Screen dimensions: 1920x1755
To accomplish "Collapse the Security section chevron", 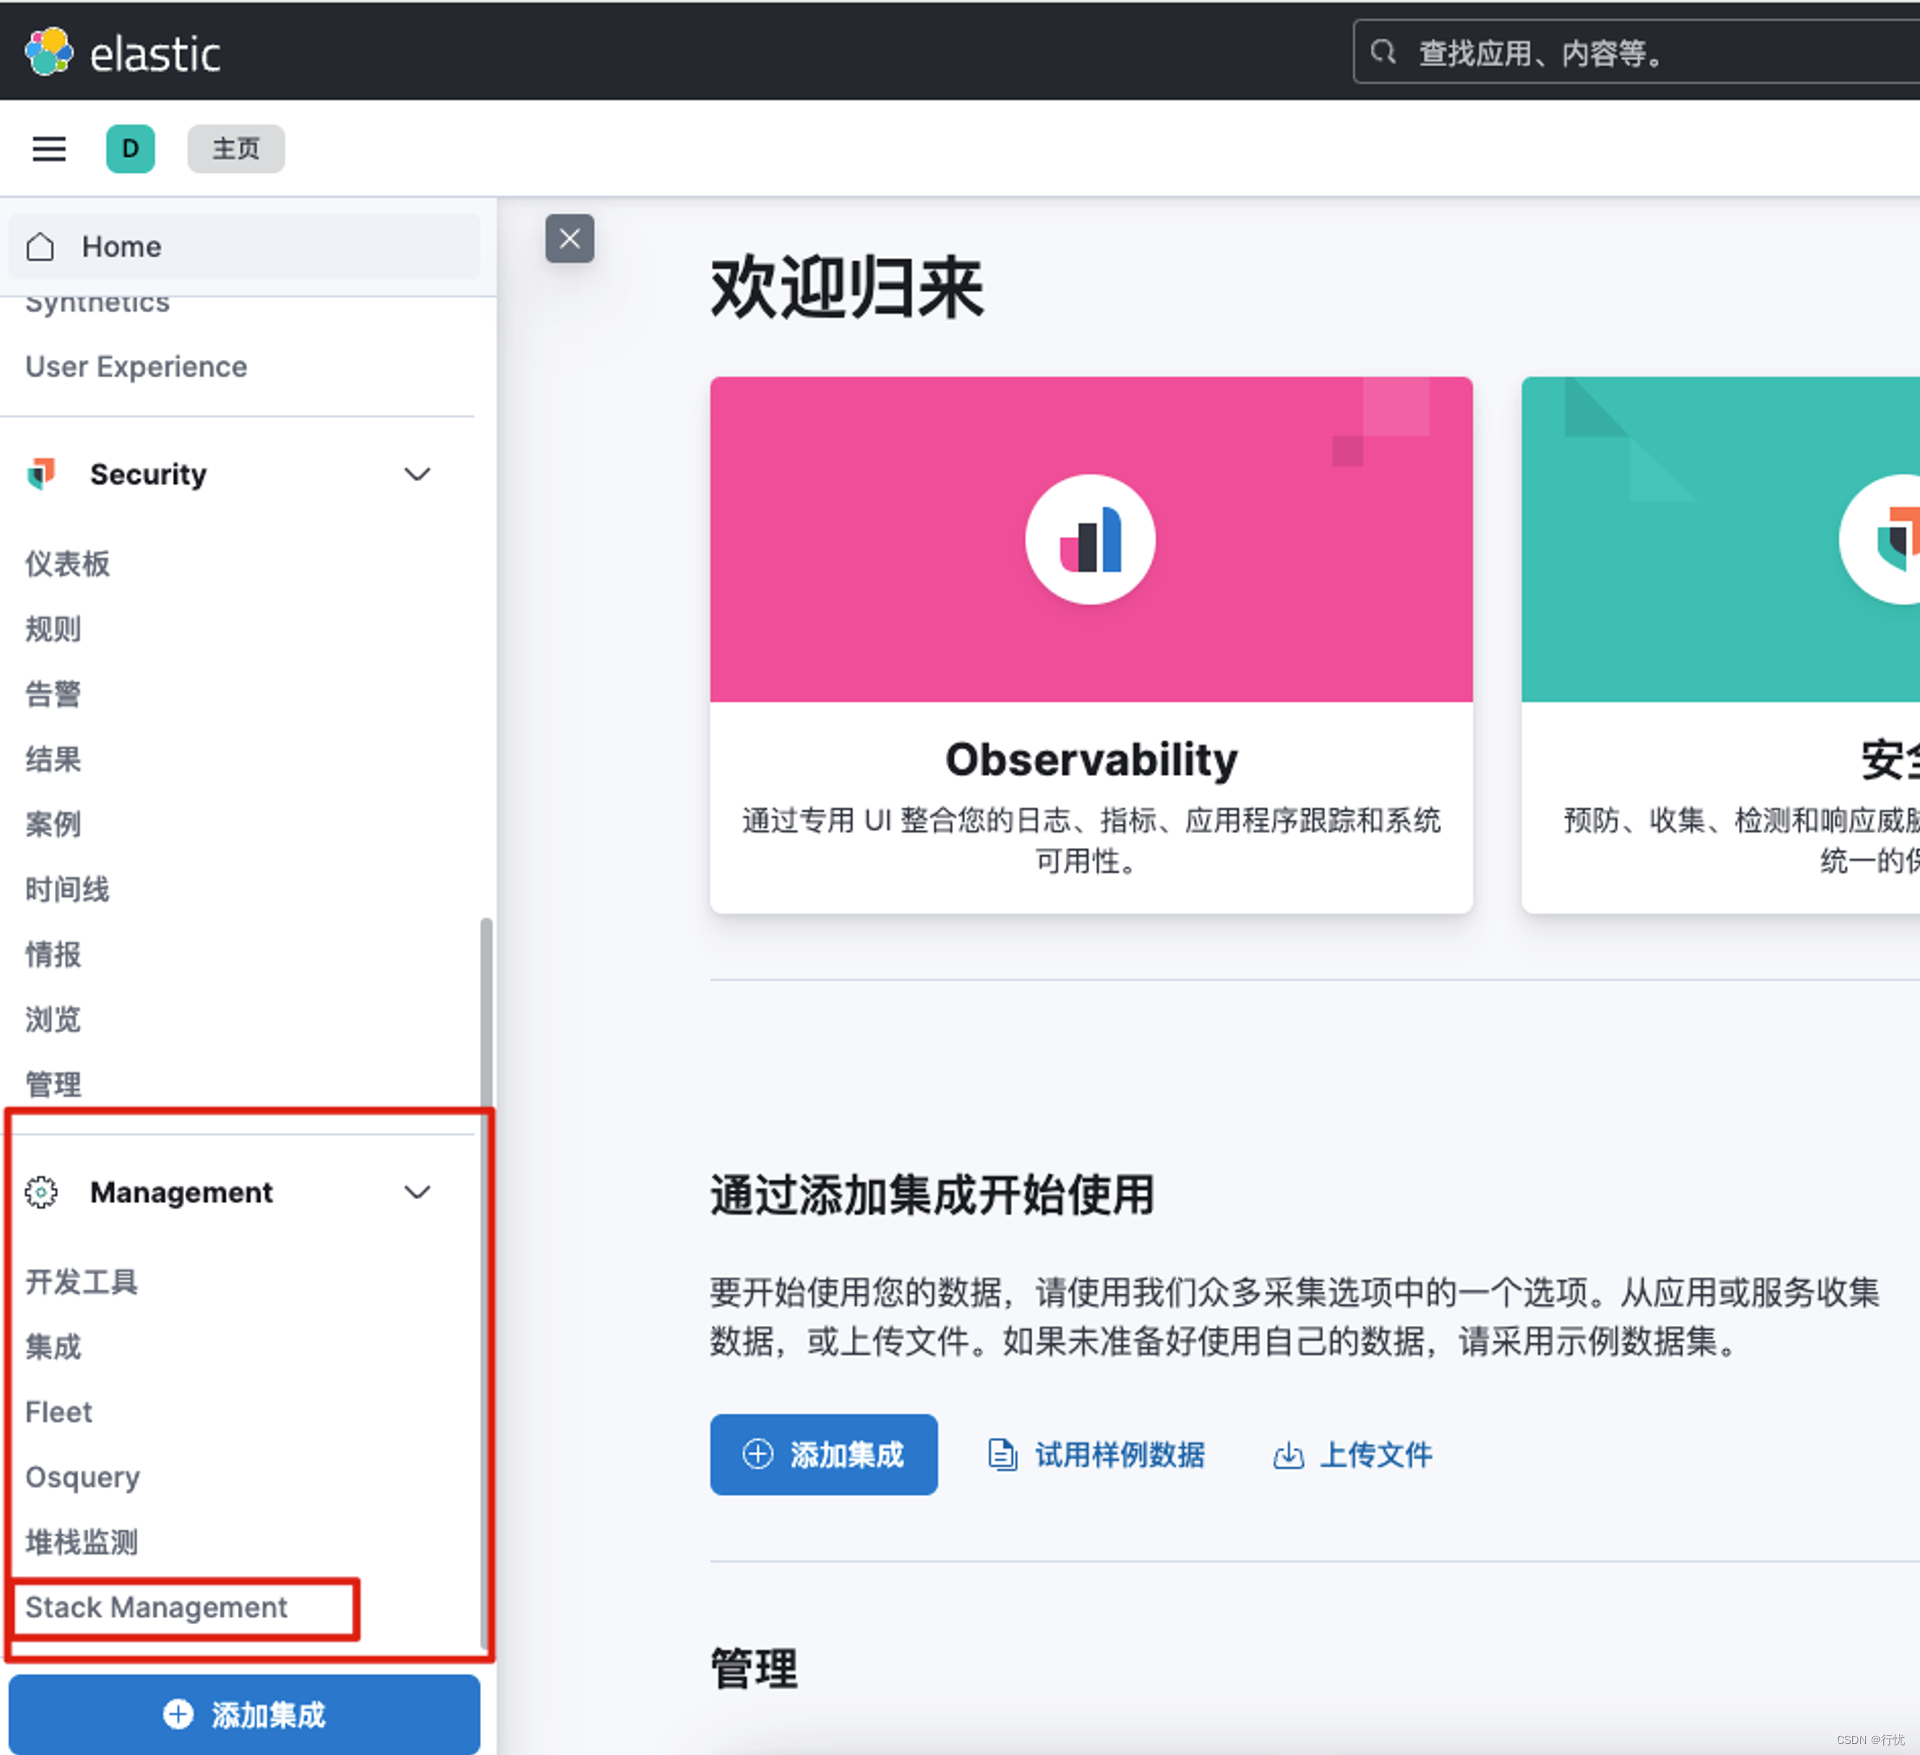I will (417, 474).
